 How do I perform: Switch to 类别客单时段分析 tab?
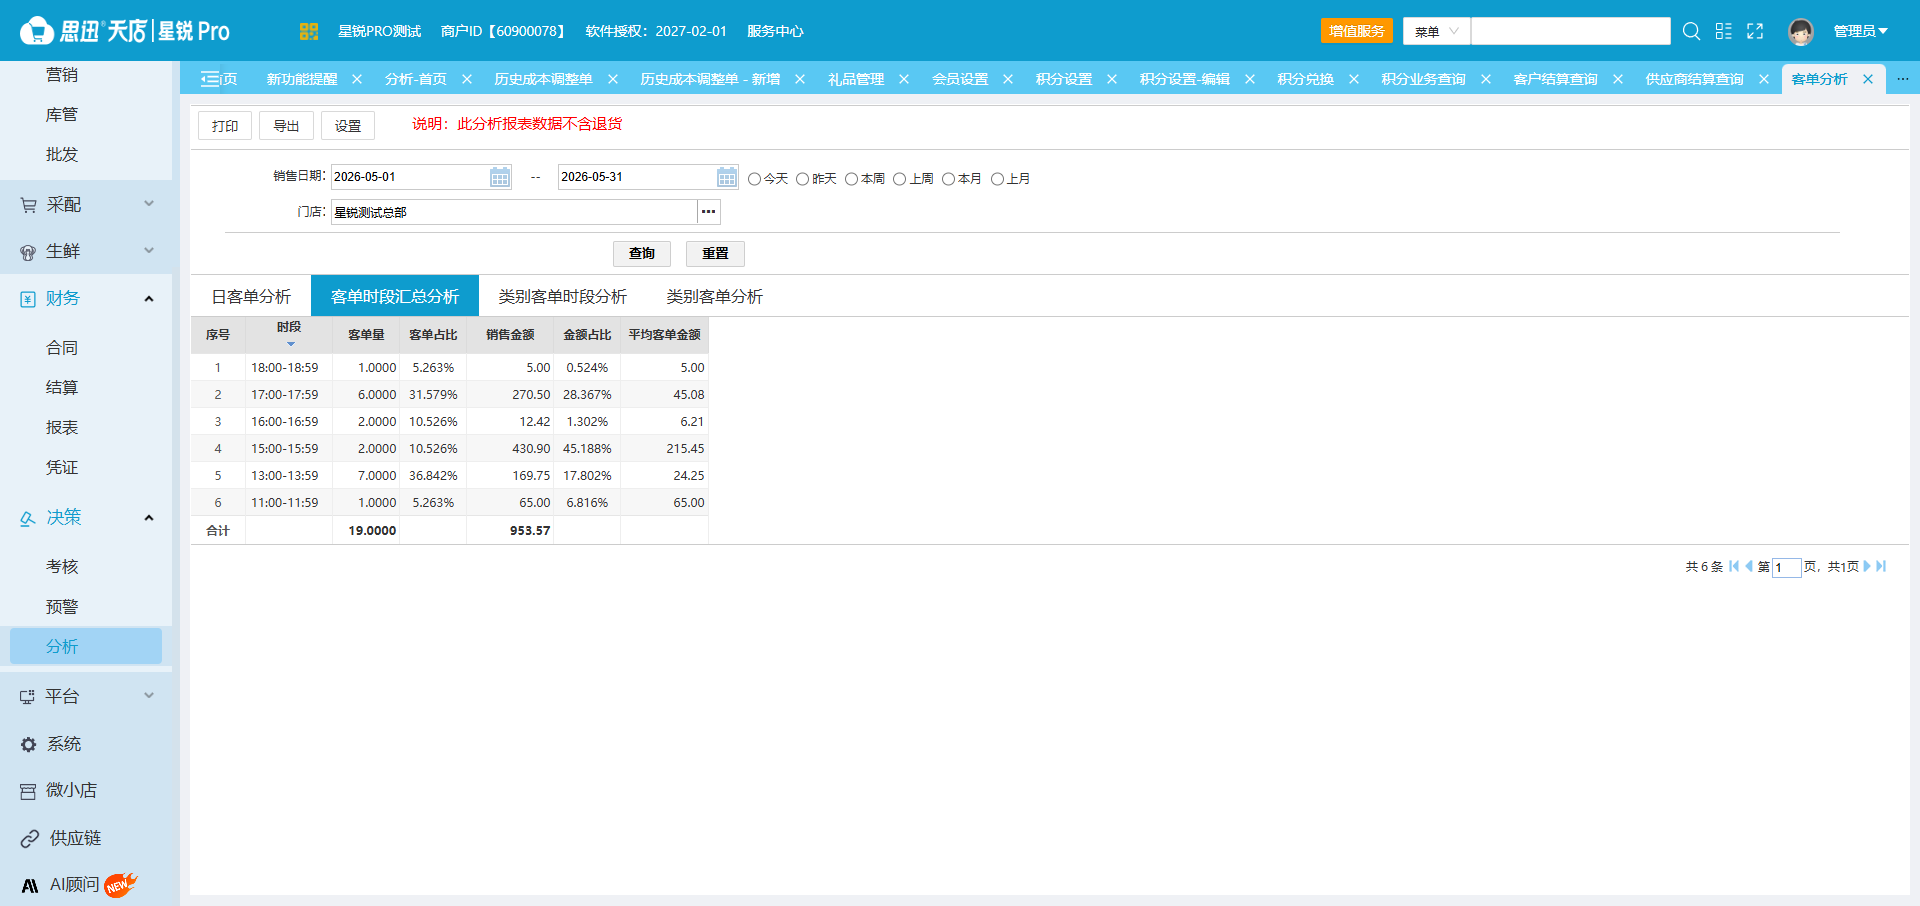pyautogui.click(x=563, y=296)
